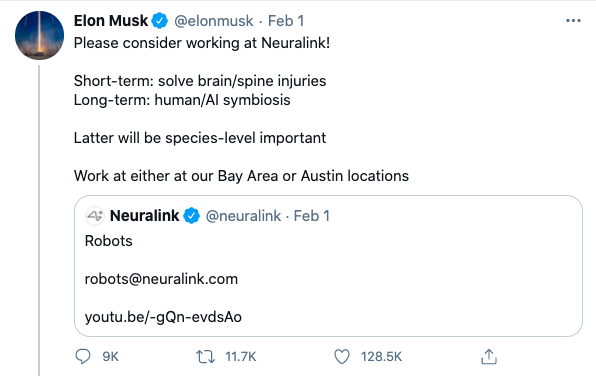Image resolution: width=596 pixels, height=376 pixels.
Task: Open the share upload icon
Action: coord(489,357)
